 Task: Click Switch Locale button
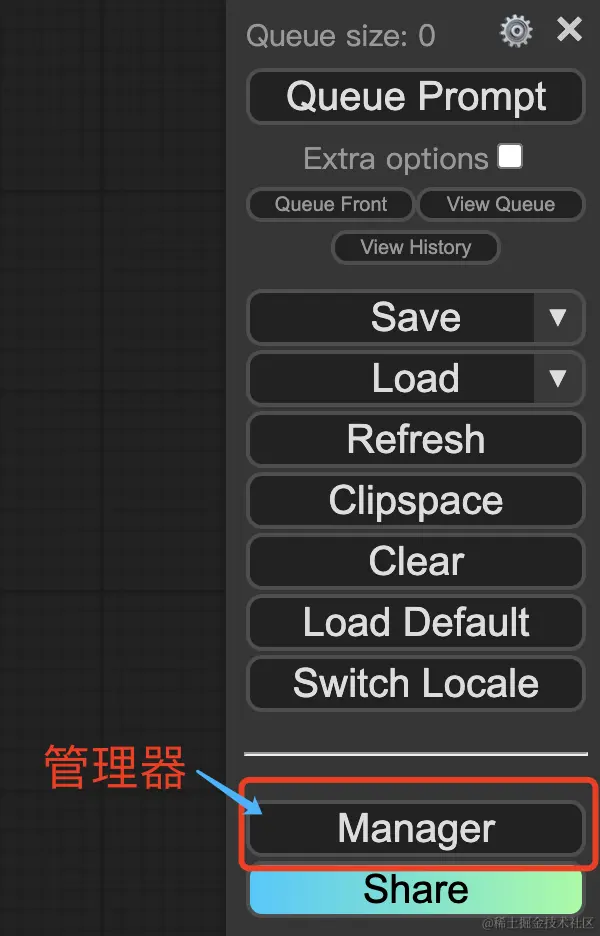click(x=416, y=683)
